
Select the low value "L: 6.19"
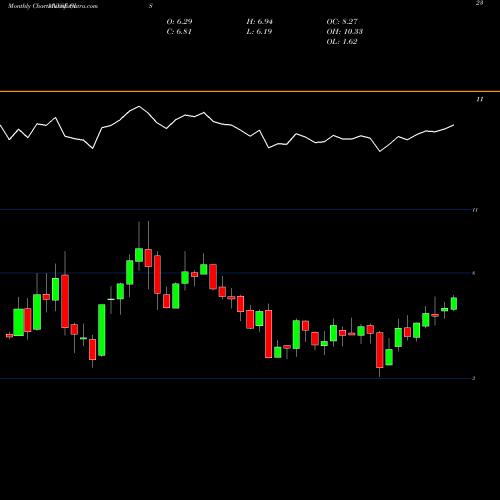tap(259, 32)
